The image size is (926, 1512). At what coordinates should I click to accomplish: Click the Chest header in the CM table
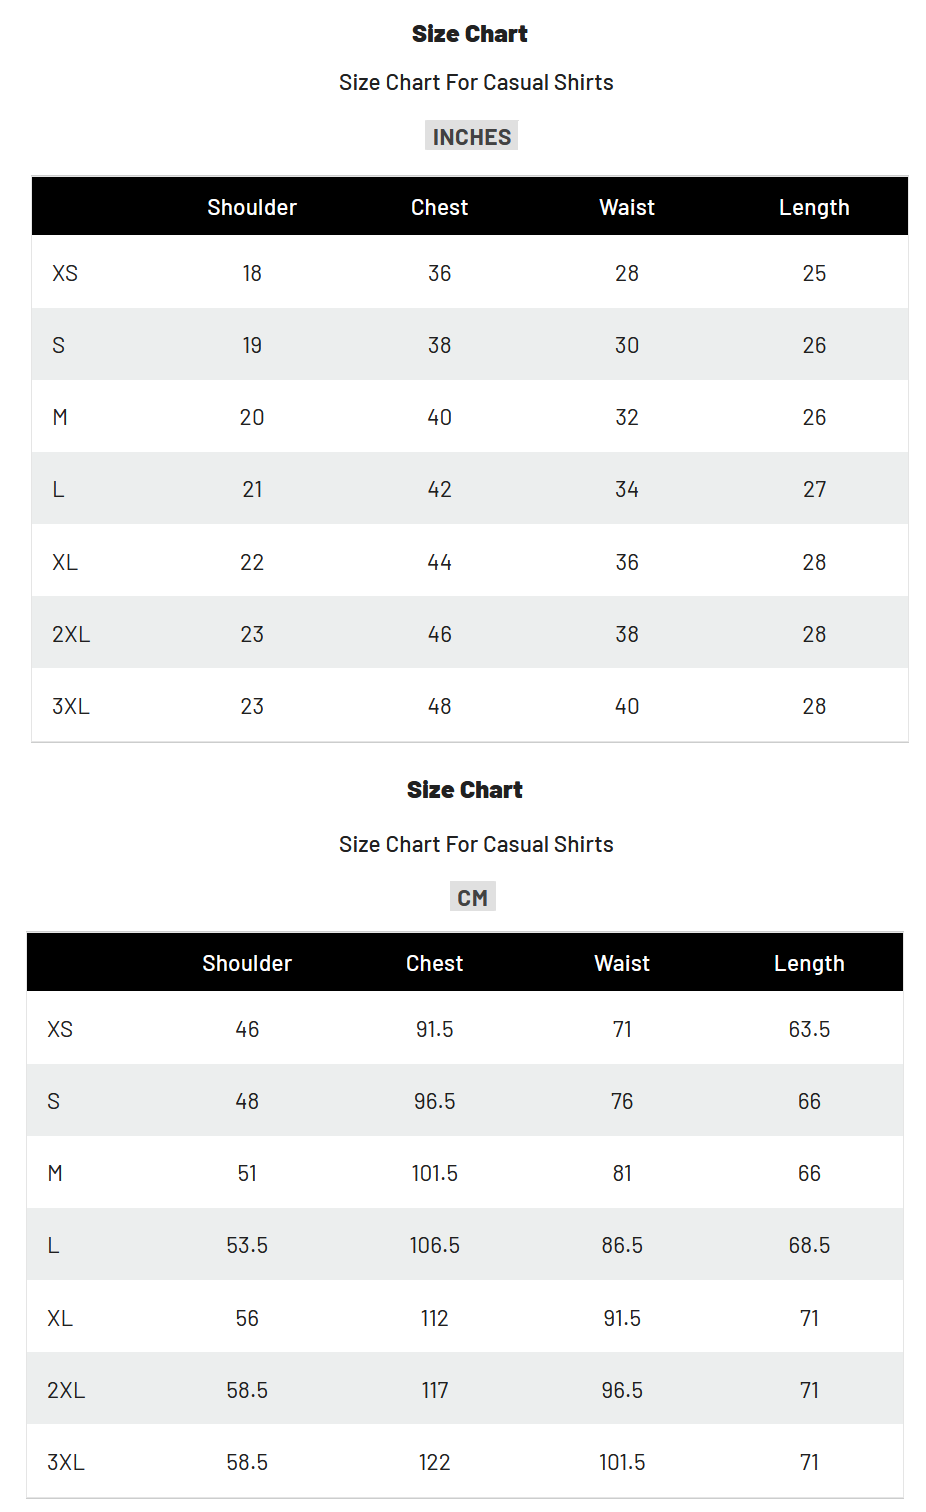(x=434, y=964)
